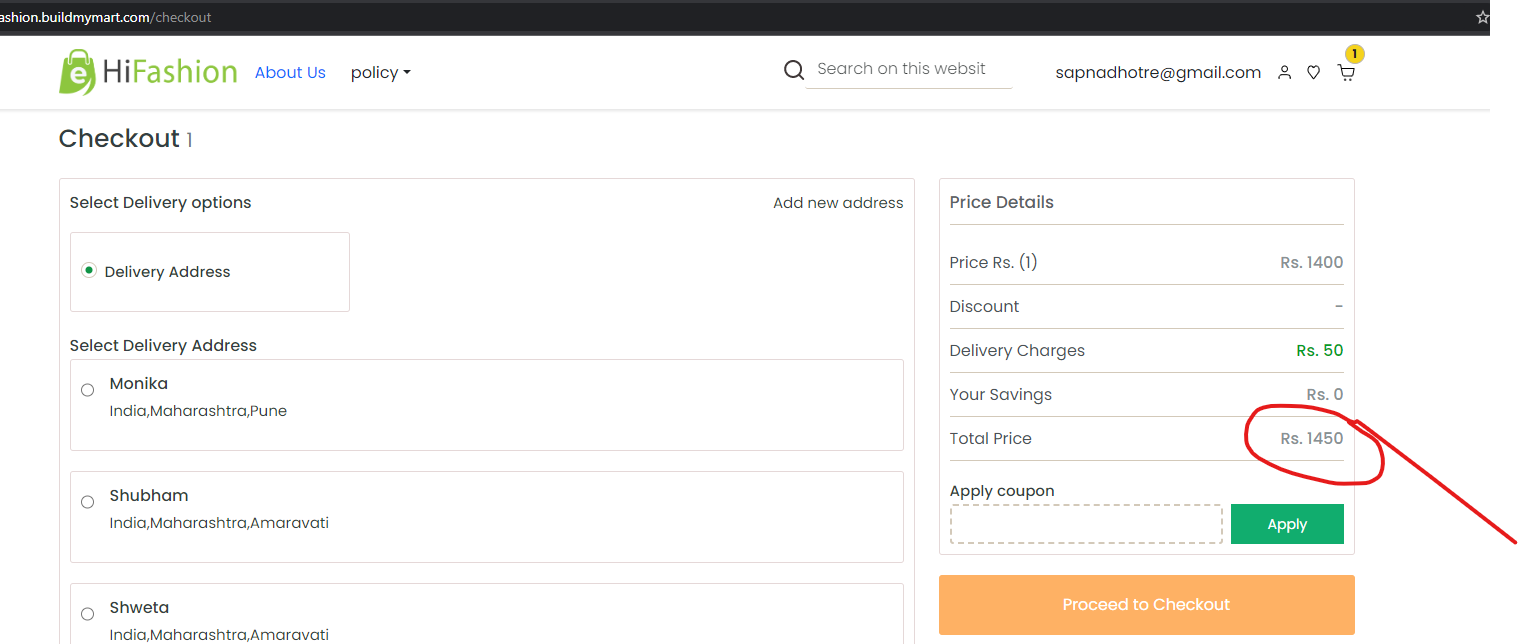Apply the coupon code
The width and height of the screenshot is (1518, 644).
pos(1287,524)
